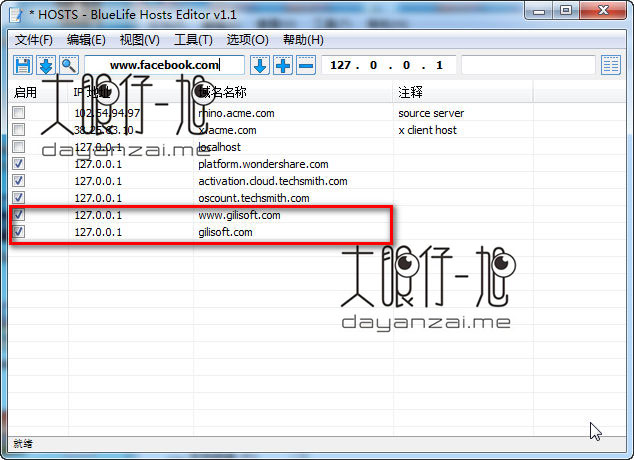
Task: Click IP 127.0.0.1 in the gilisoft.com row
Action: 98,232
